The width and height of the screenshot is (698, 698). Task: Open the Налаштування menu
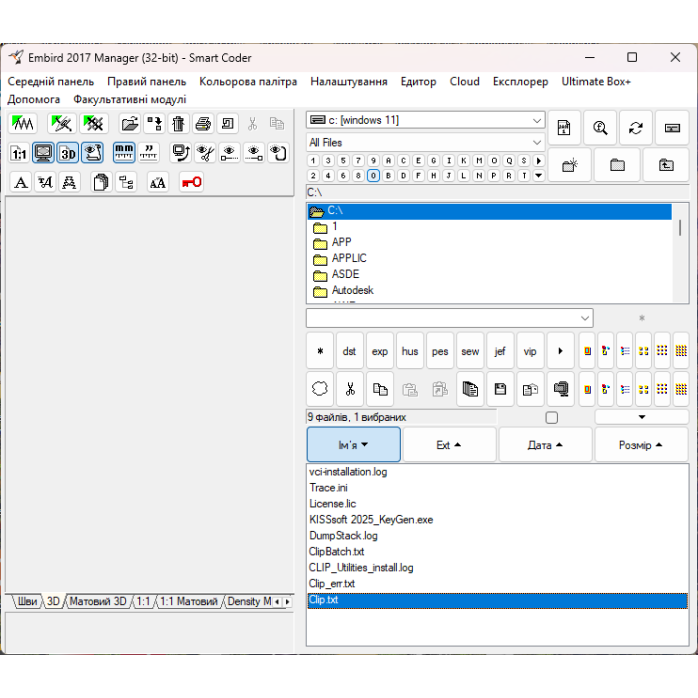(349, 82)
